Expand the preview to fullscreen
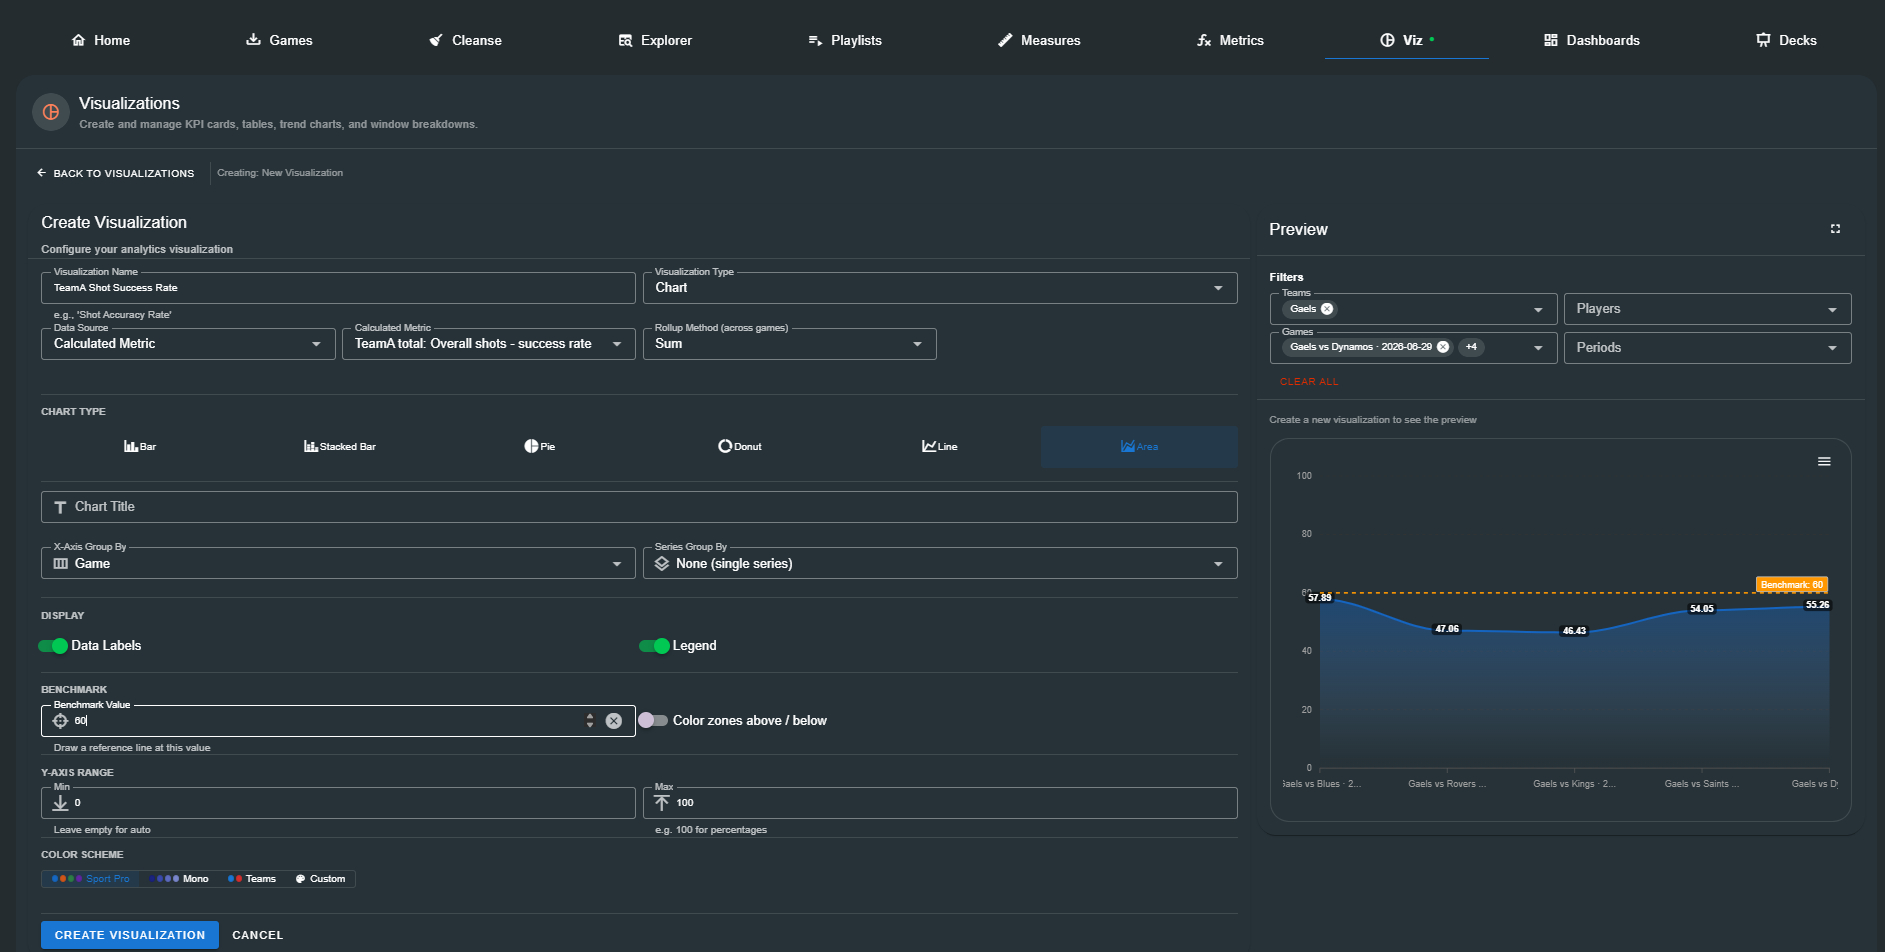 click(1835, 229)
